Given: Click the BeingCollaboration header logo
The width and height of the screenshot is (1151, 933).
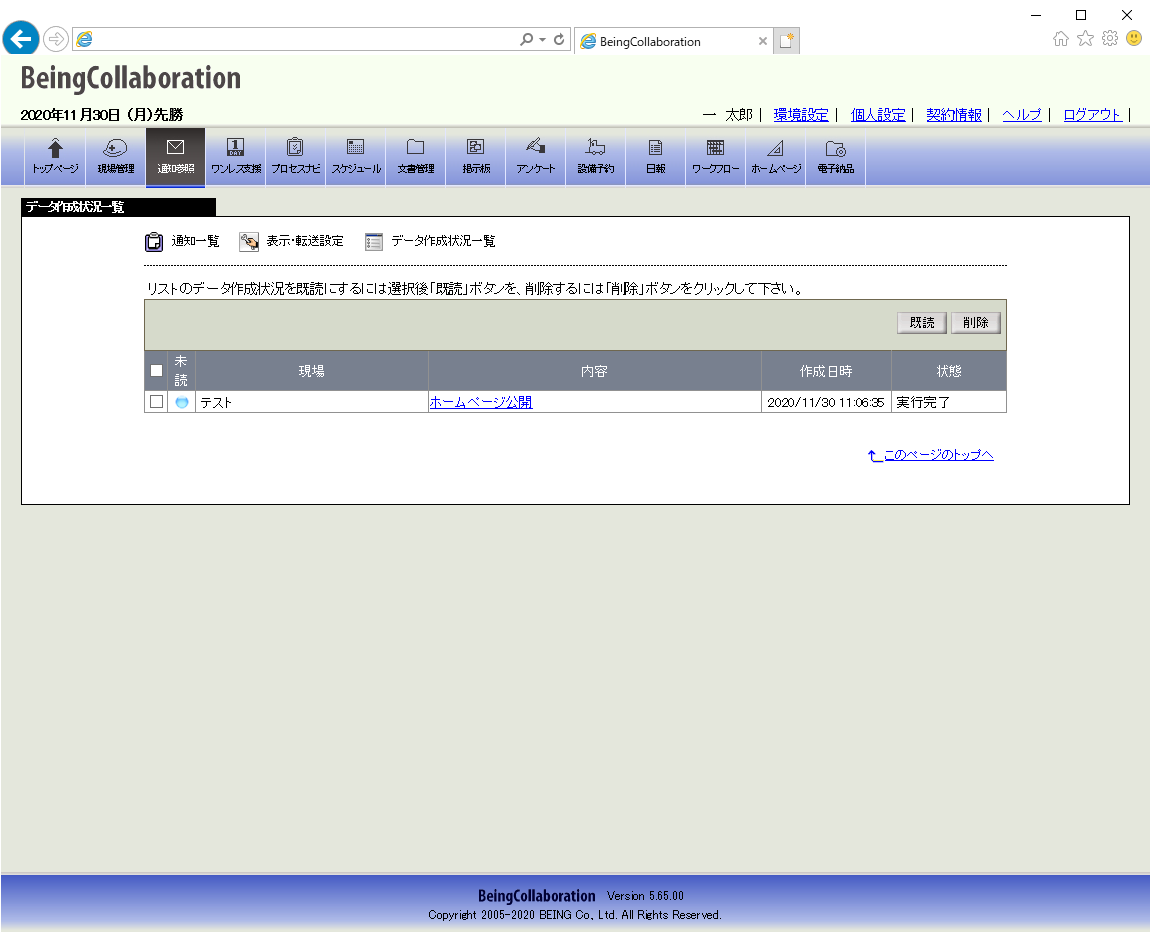Looking at the screenshot, I should click(131, 79).
